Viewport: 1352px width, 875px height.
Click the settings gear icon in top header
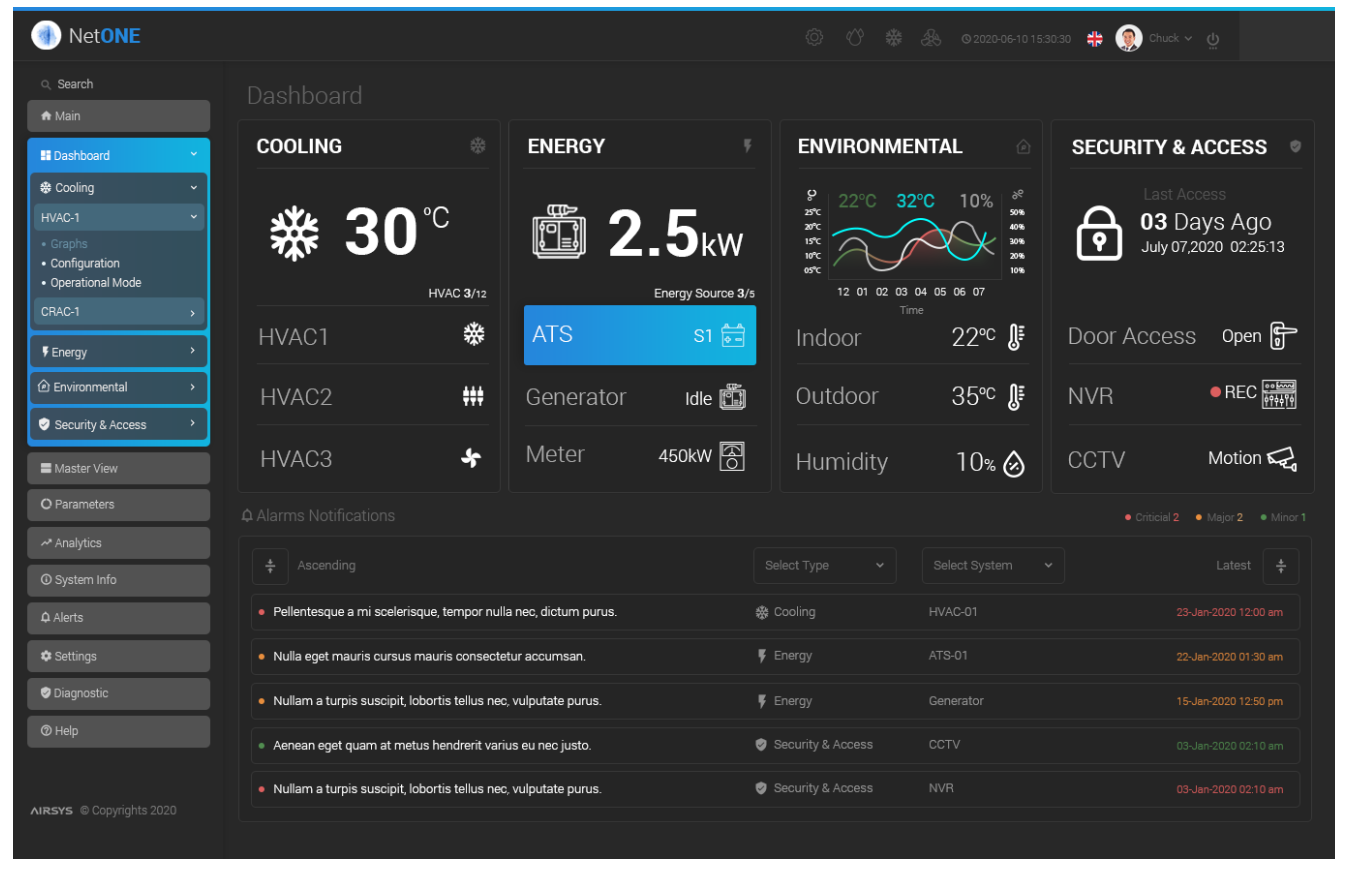814,37
